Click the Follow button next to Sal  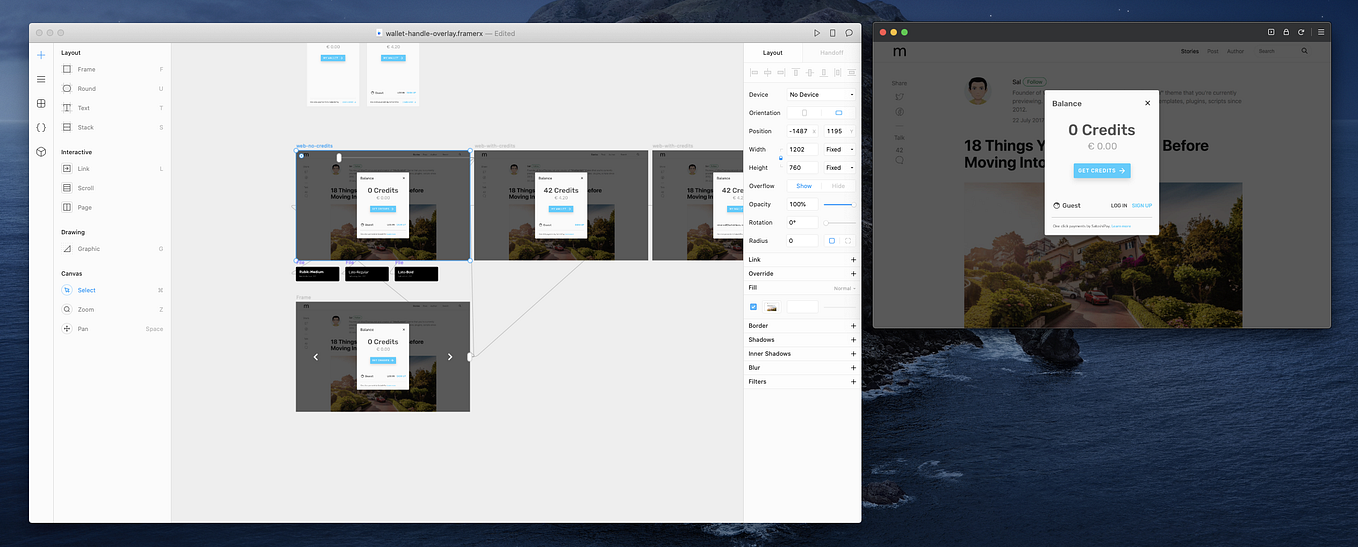coord(1034,82)
